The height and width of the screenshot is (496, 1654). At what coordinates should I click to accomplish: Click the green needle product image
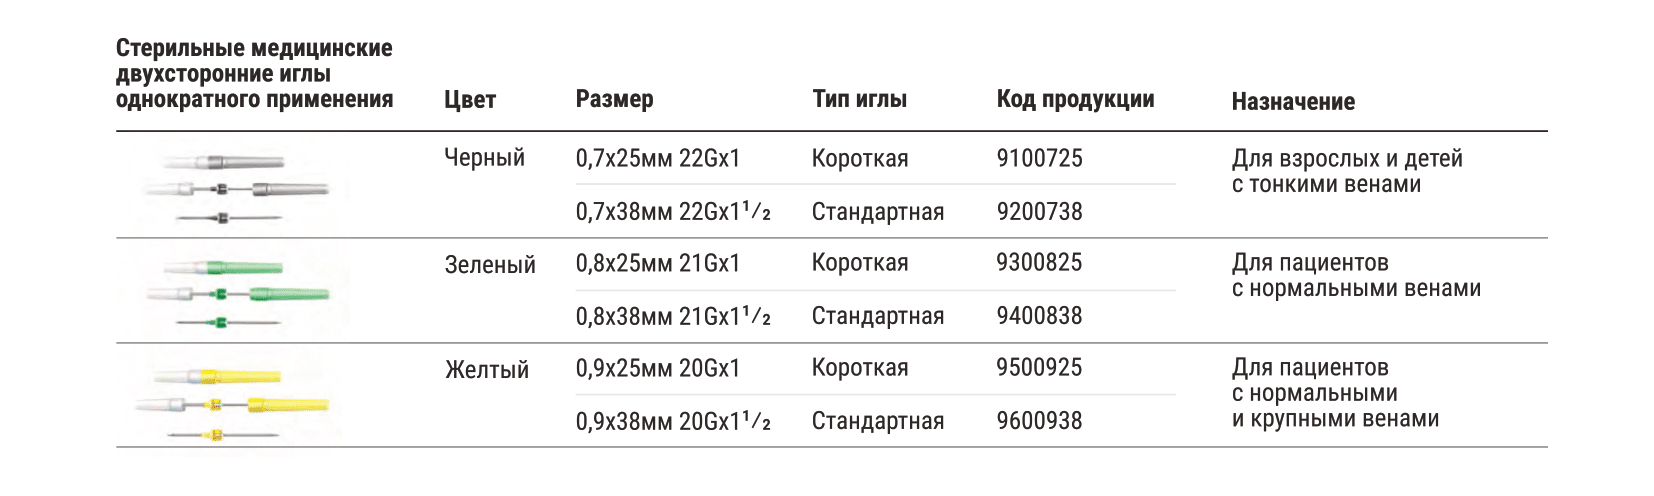click(x=237, y=294)
